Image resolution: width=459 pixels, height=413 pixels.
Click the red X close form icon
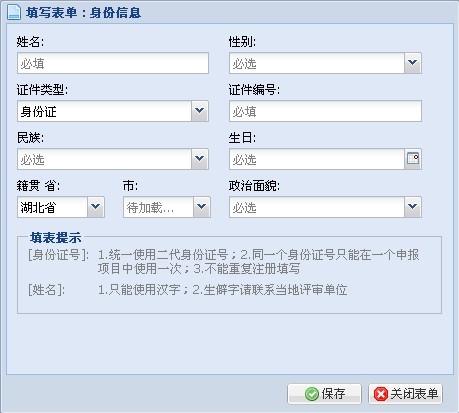pyautogui.click(x=381, y=394)
